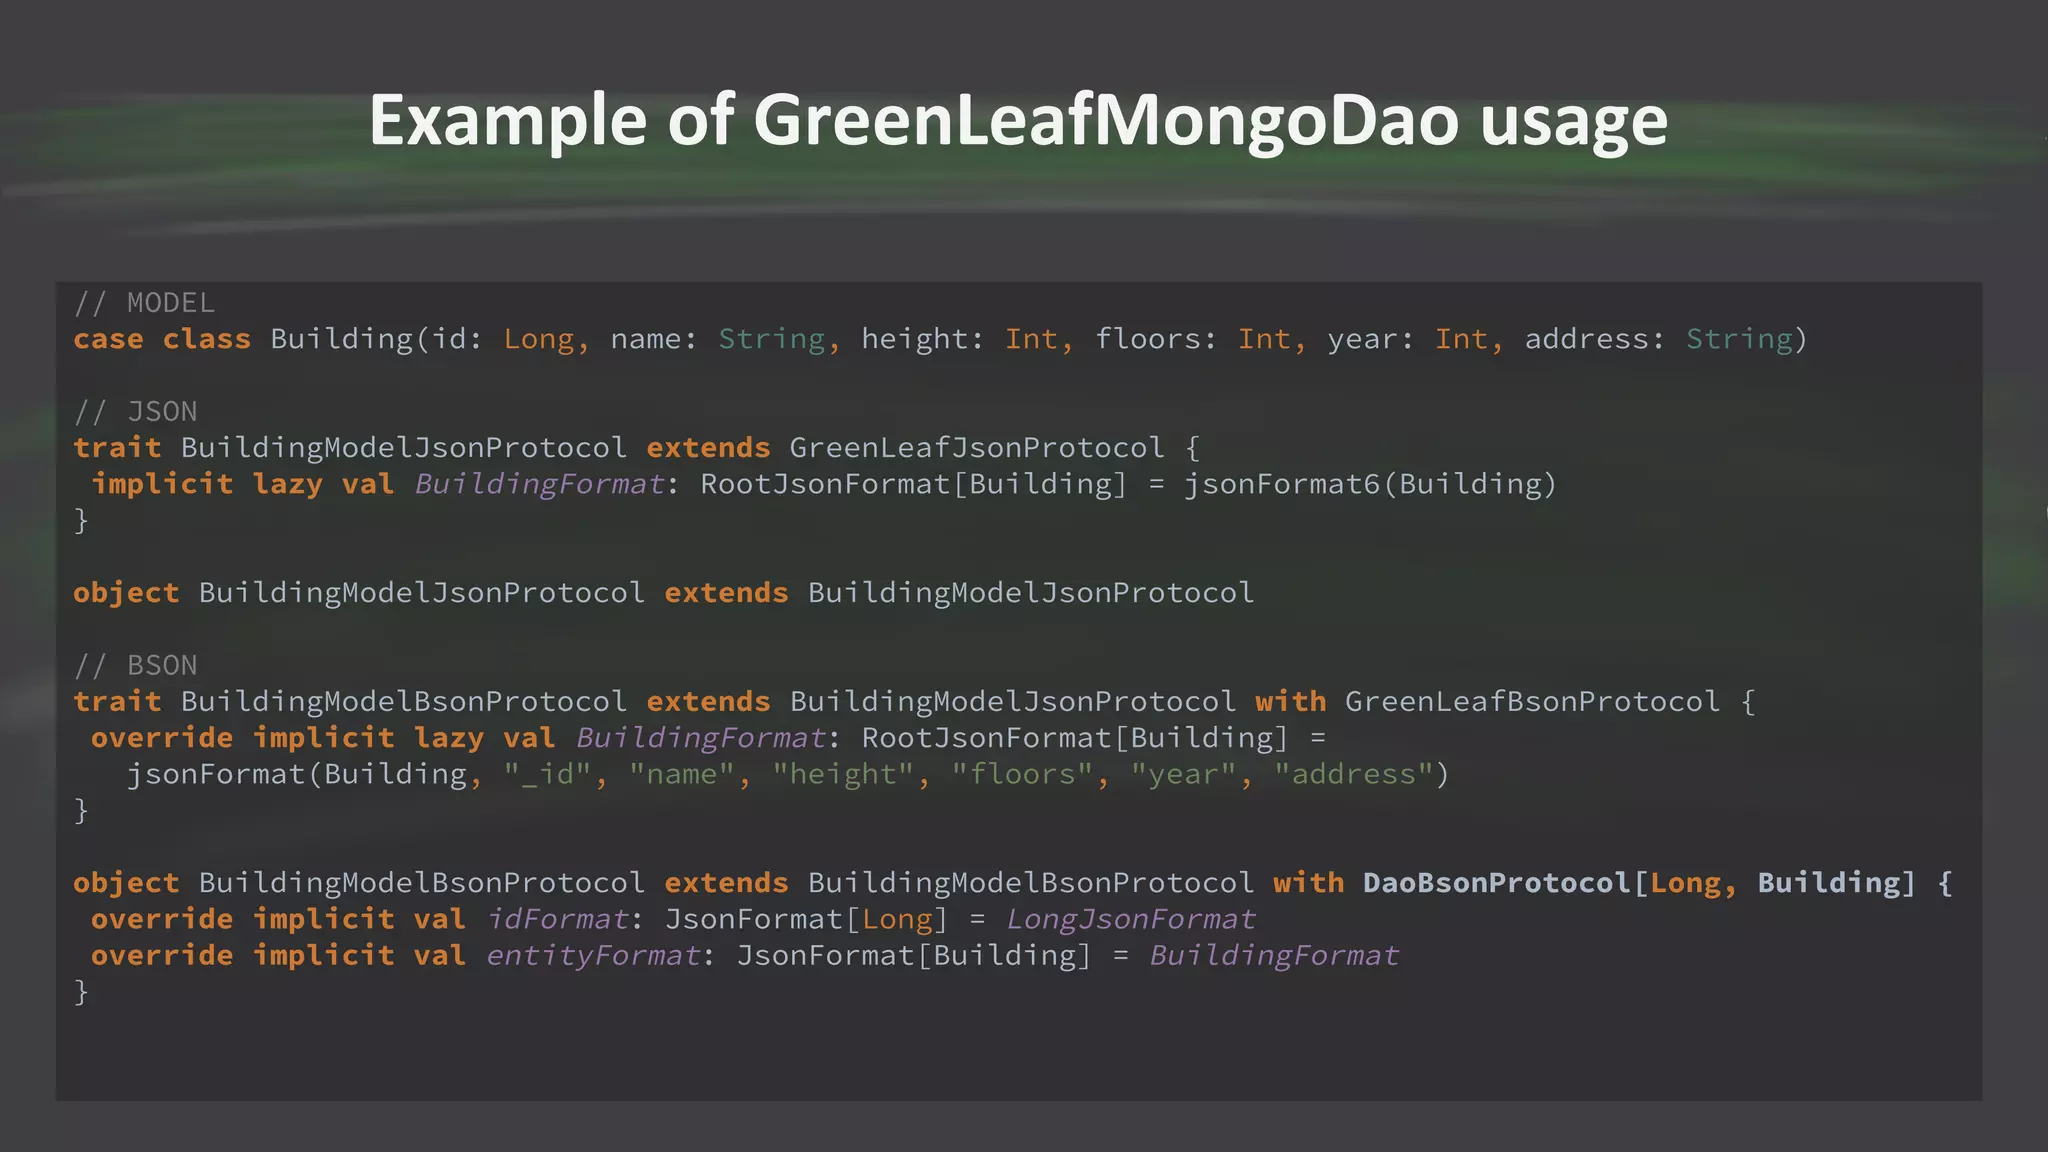Click 'jsonFormat(Building,' call
Screen dimensions: 2048x1152
pos(304,774)
